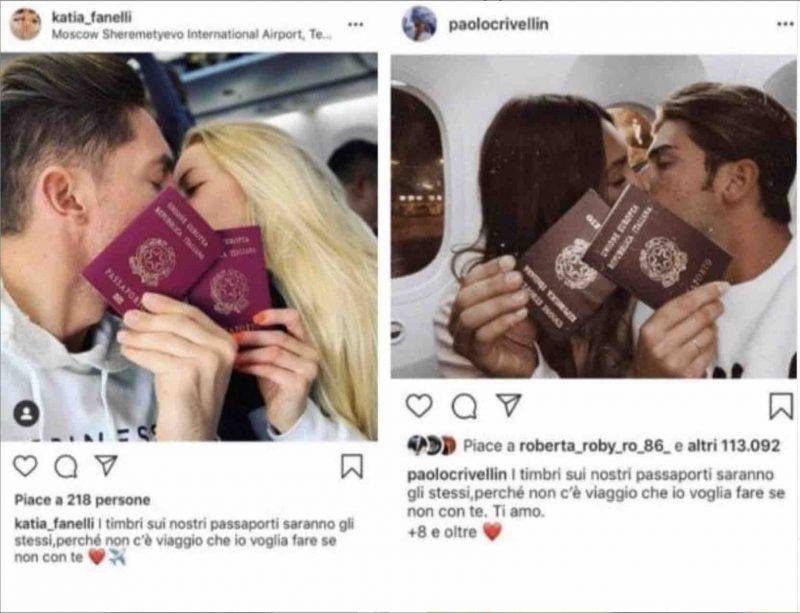Open more options on paolocrivellin's post
800x613 pixels.
pos(785,24)
